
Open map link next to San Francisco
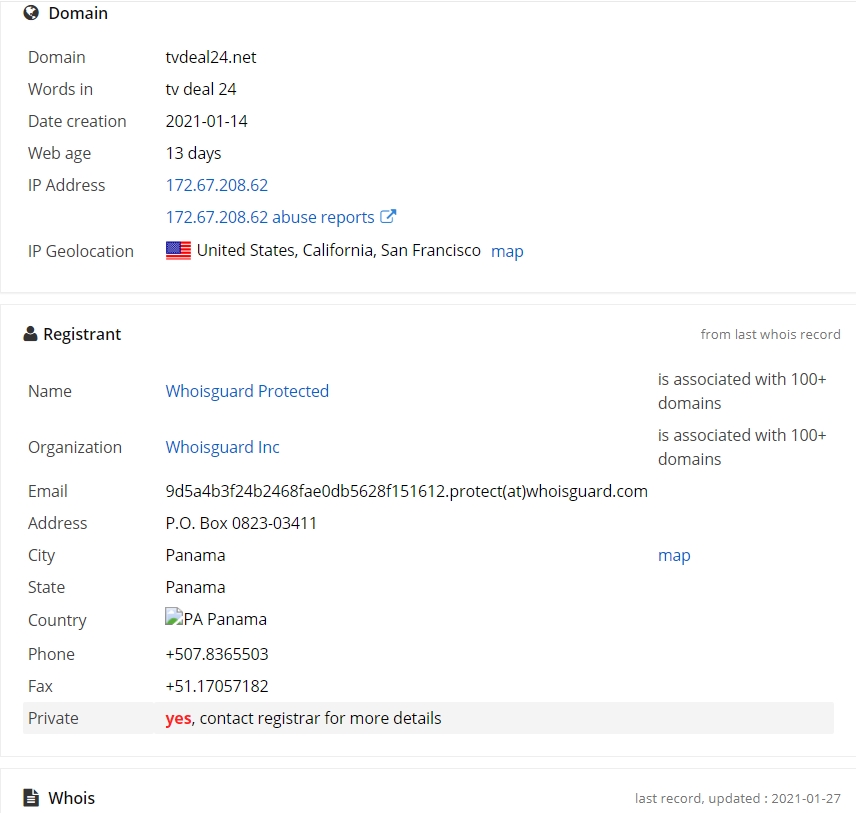(507, 251)
